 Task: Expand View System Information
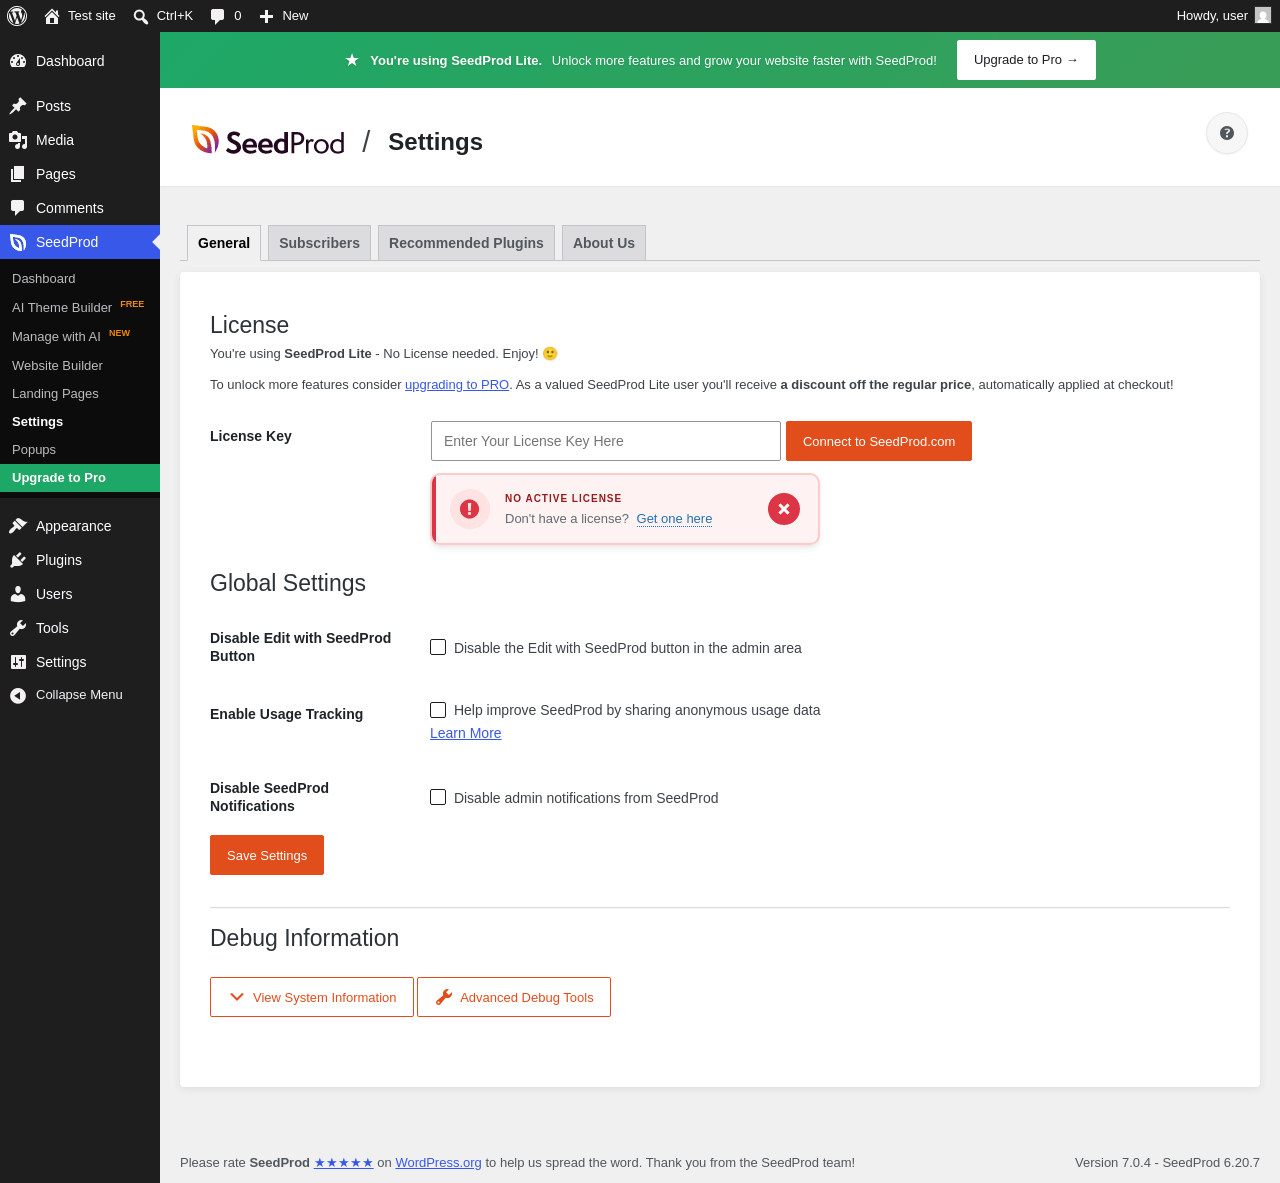312,997
